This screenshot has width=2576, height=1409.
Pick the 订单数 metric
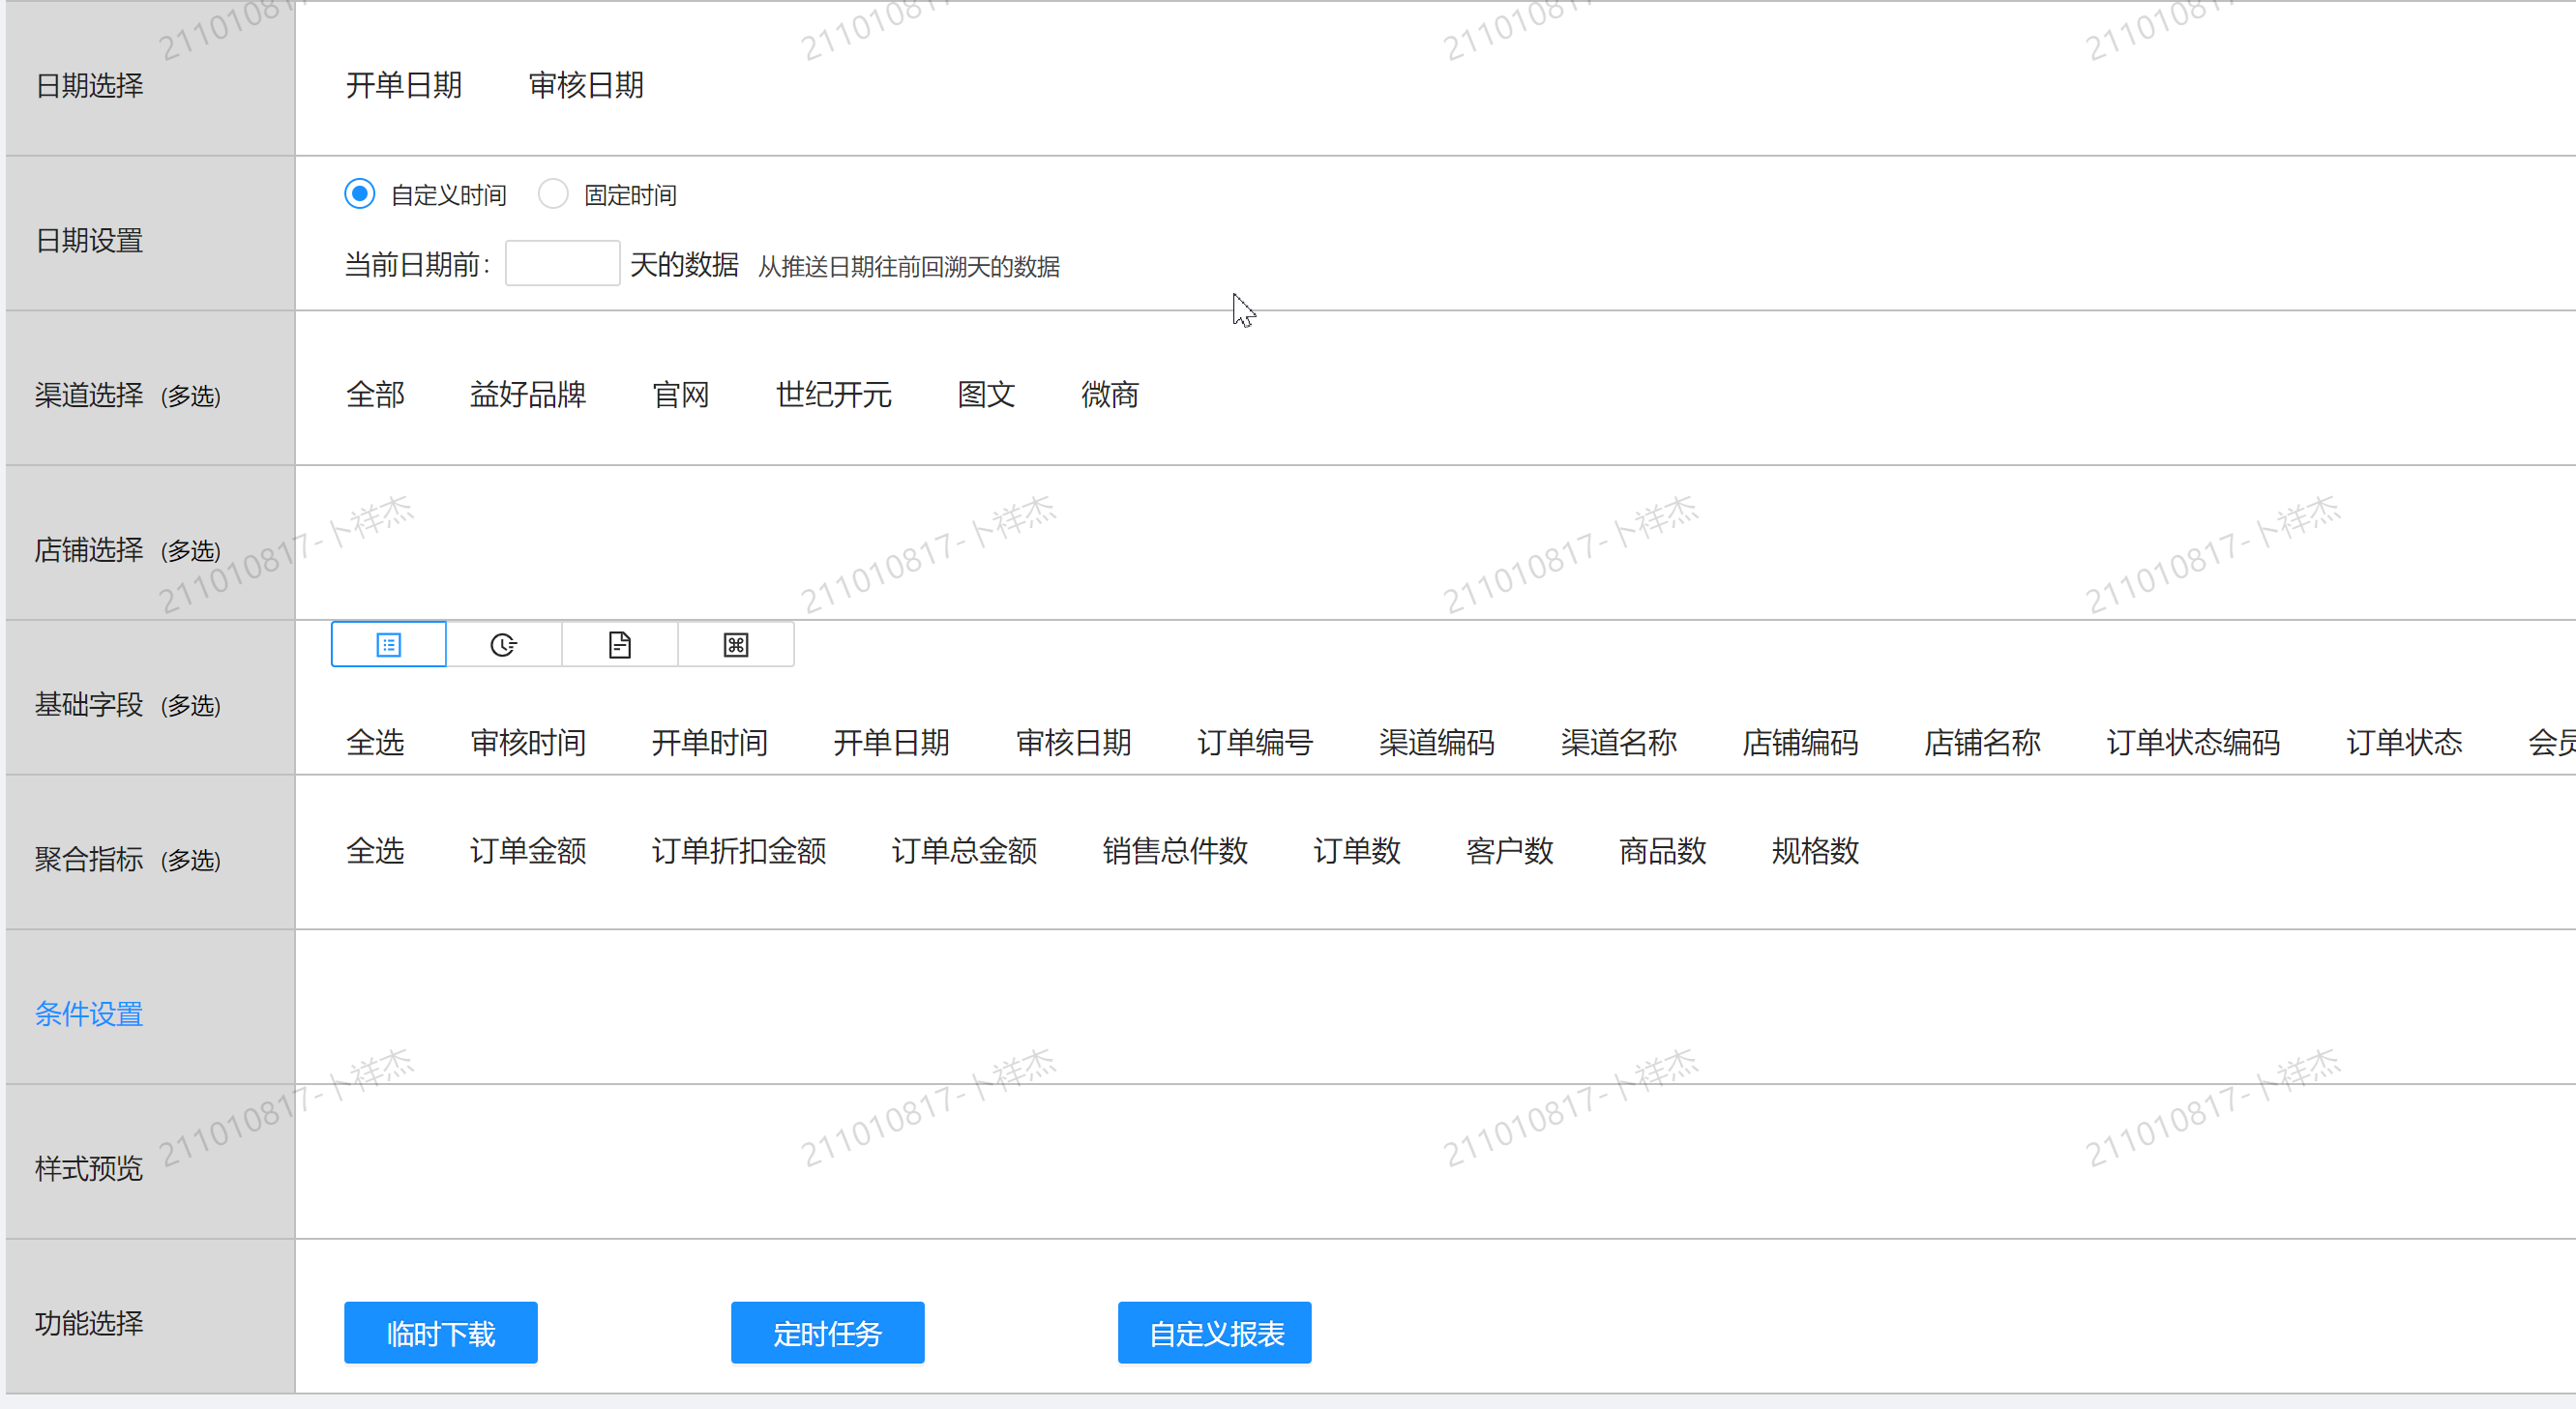click(x=1357, y=852)
